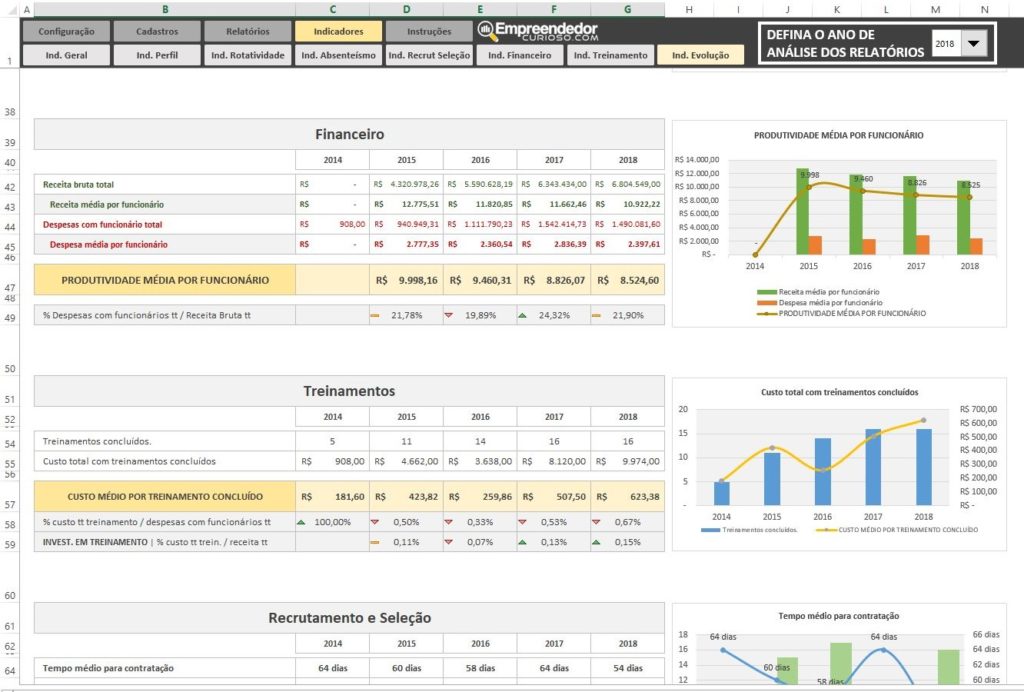Screen dimensions: 1024x692
Task: Open the Ind. Financeiro indicators
Action: click(x=519, y=55)
